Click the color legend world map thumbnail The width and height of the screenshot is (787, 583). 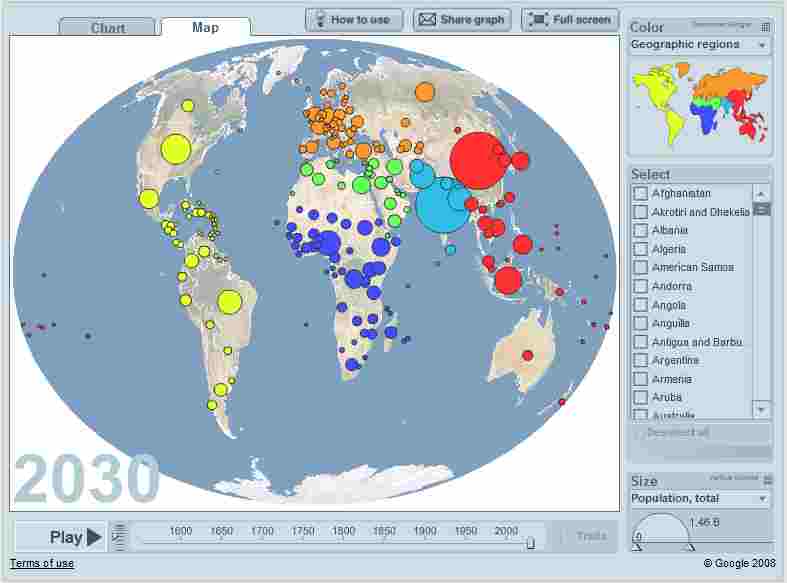pos(700,104)
